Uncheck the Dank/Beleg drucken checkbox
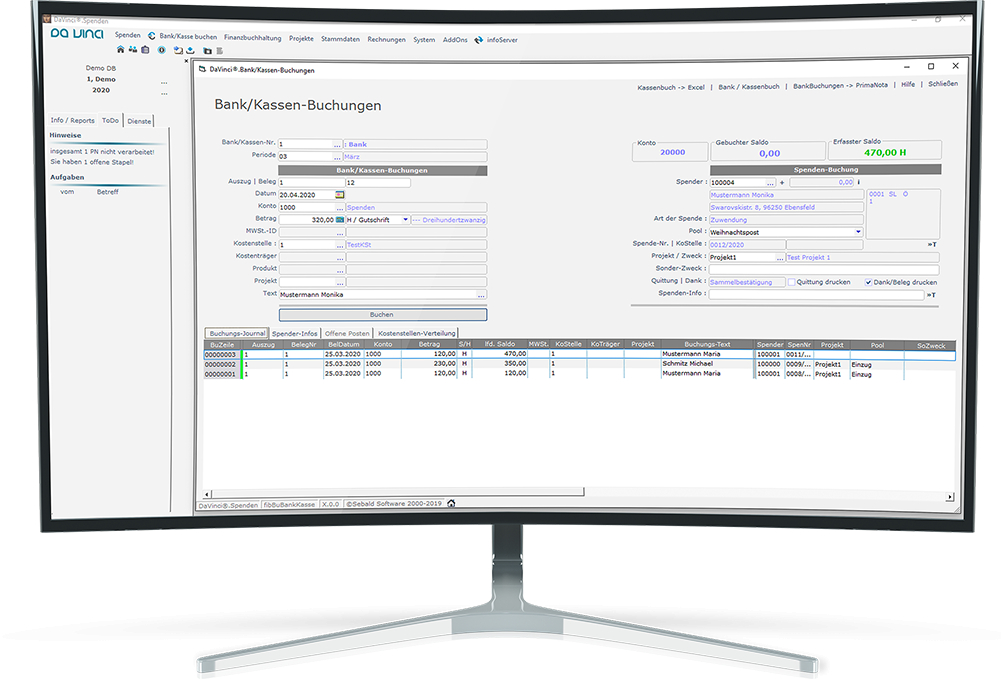This screenshot has width=1001, height=679. click(x=868, y=282)
